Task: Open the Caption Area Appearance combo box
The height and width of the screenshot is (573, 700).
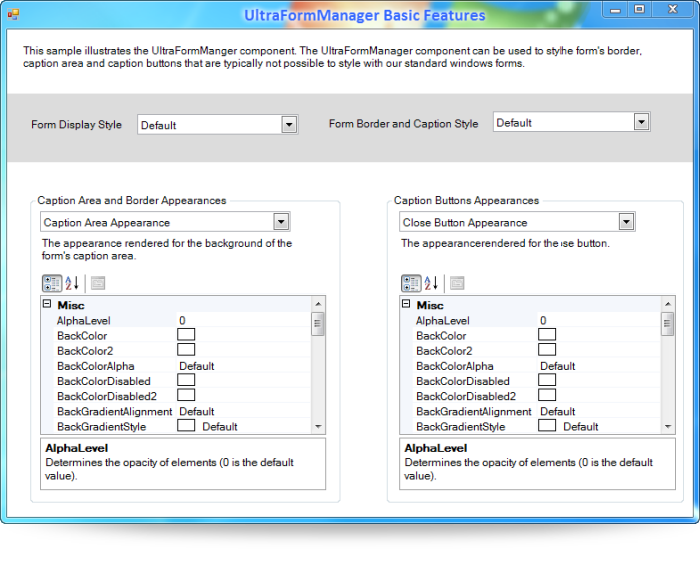Action: pyautogui.click(x=281, y=222)
